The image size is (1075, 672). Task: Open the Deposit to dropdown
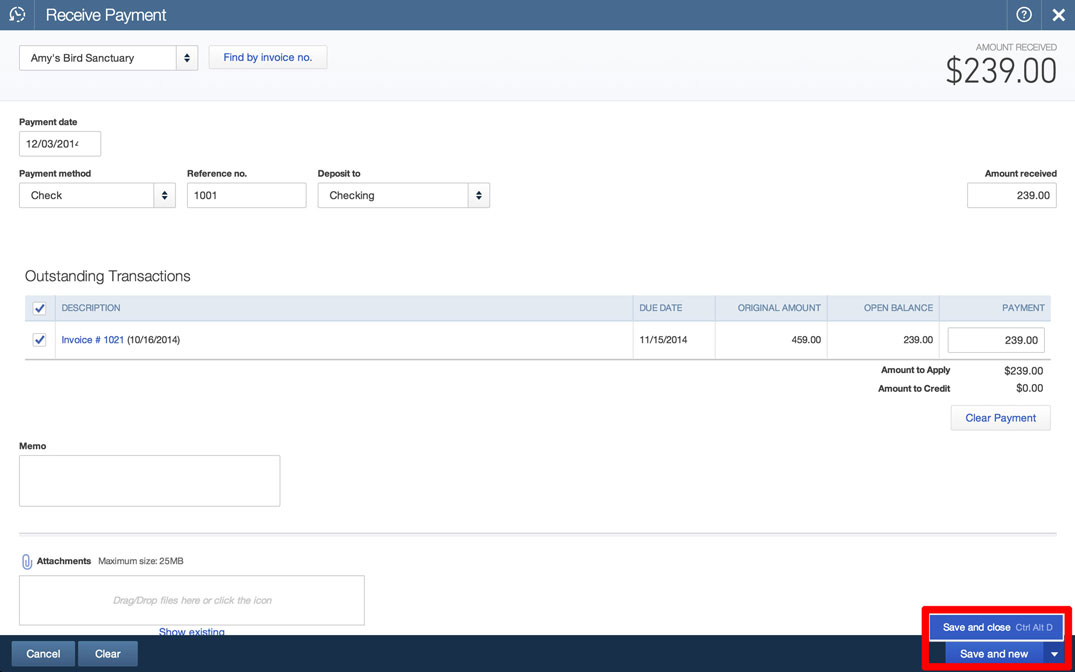click(x=404, y=195)
